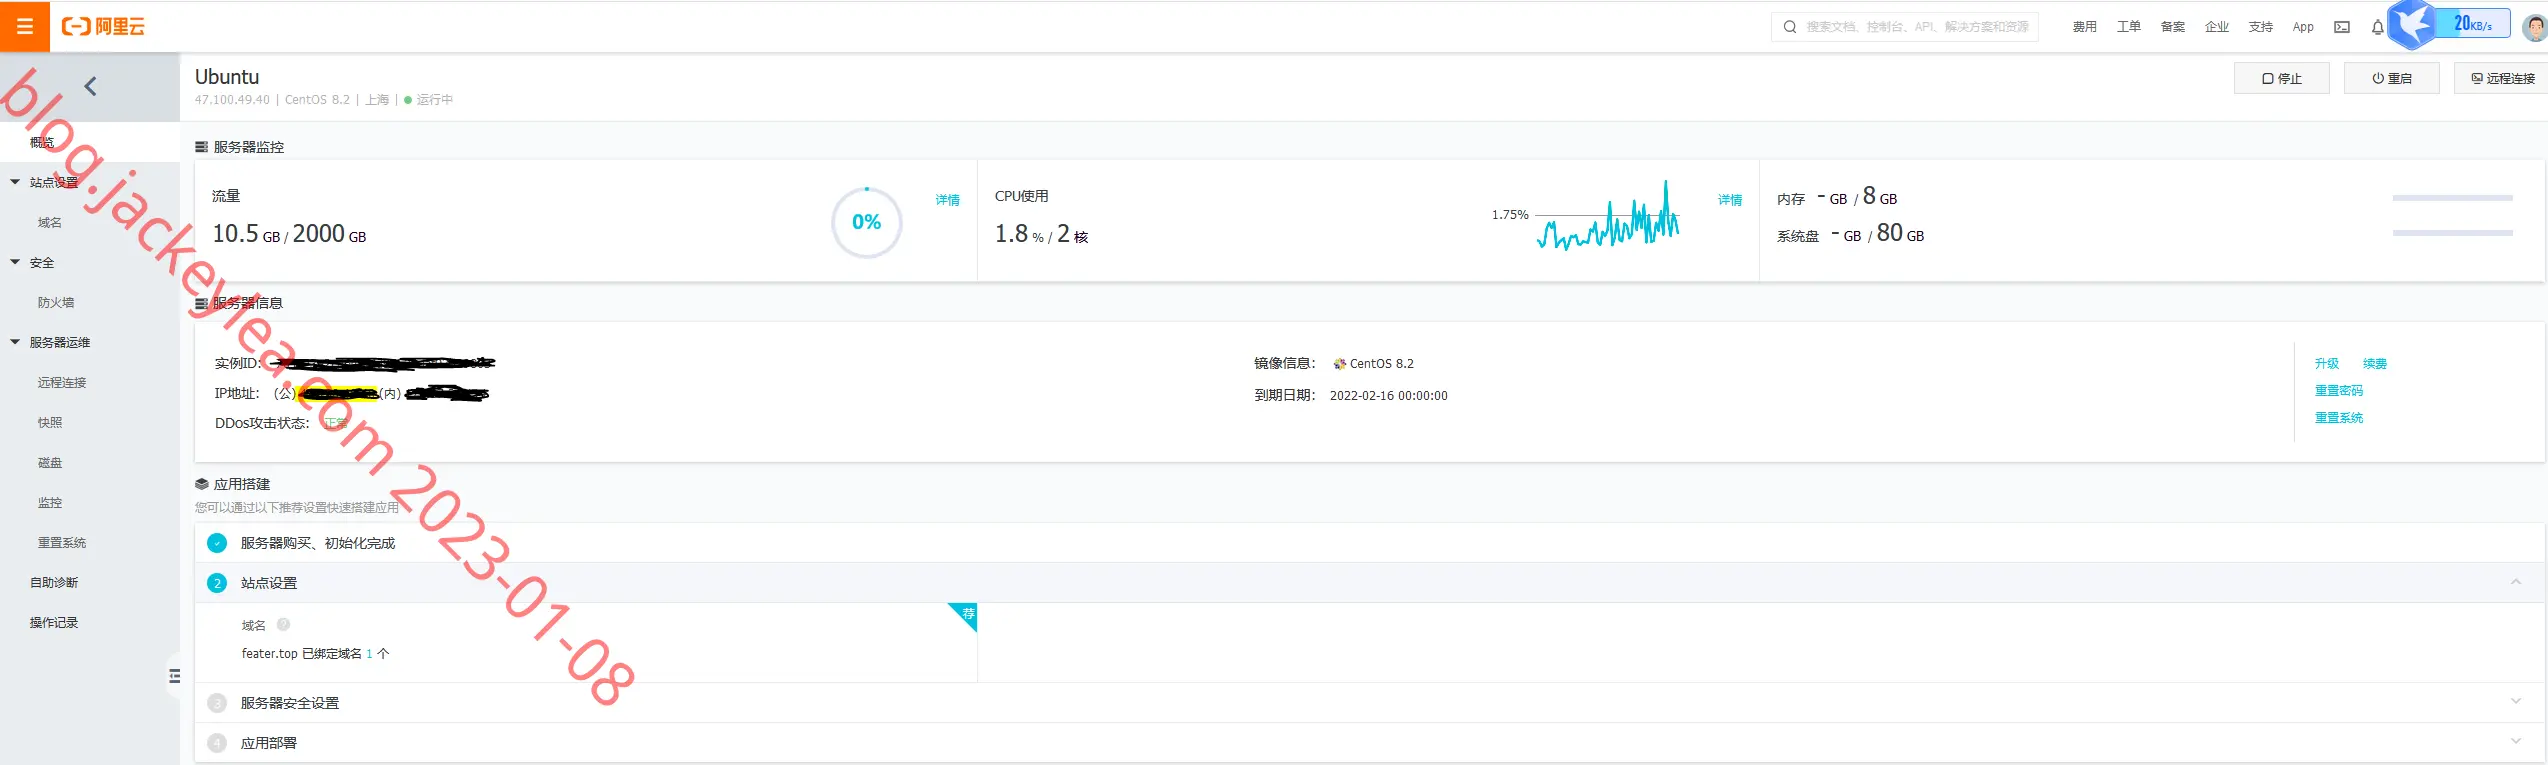Open the user avatar menu
Image resolution: width=2548 pixels, height=765 pixels.
[x=2534, y=27]
